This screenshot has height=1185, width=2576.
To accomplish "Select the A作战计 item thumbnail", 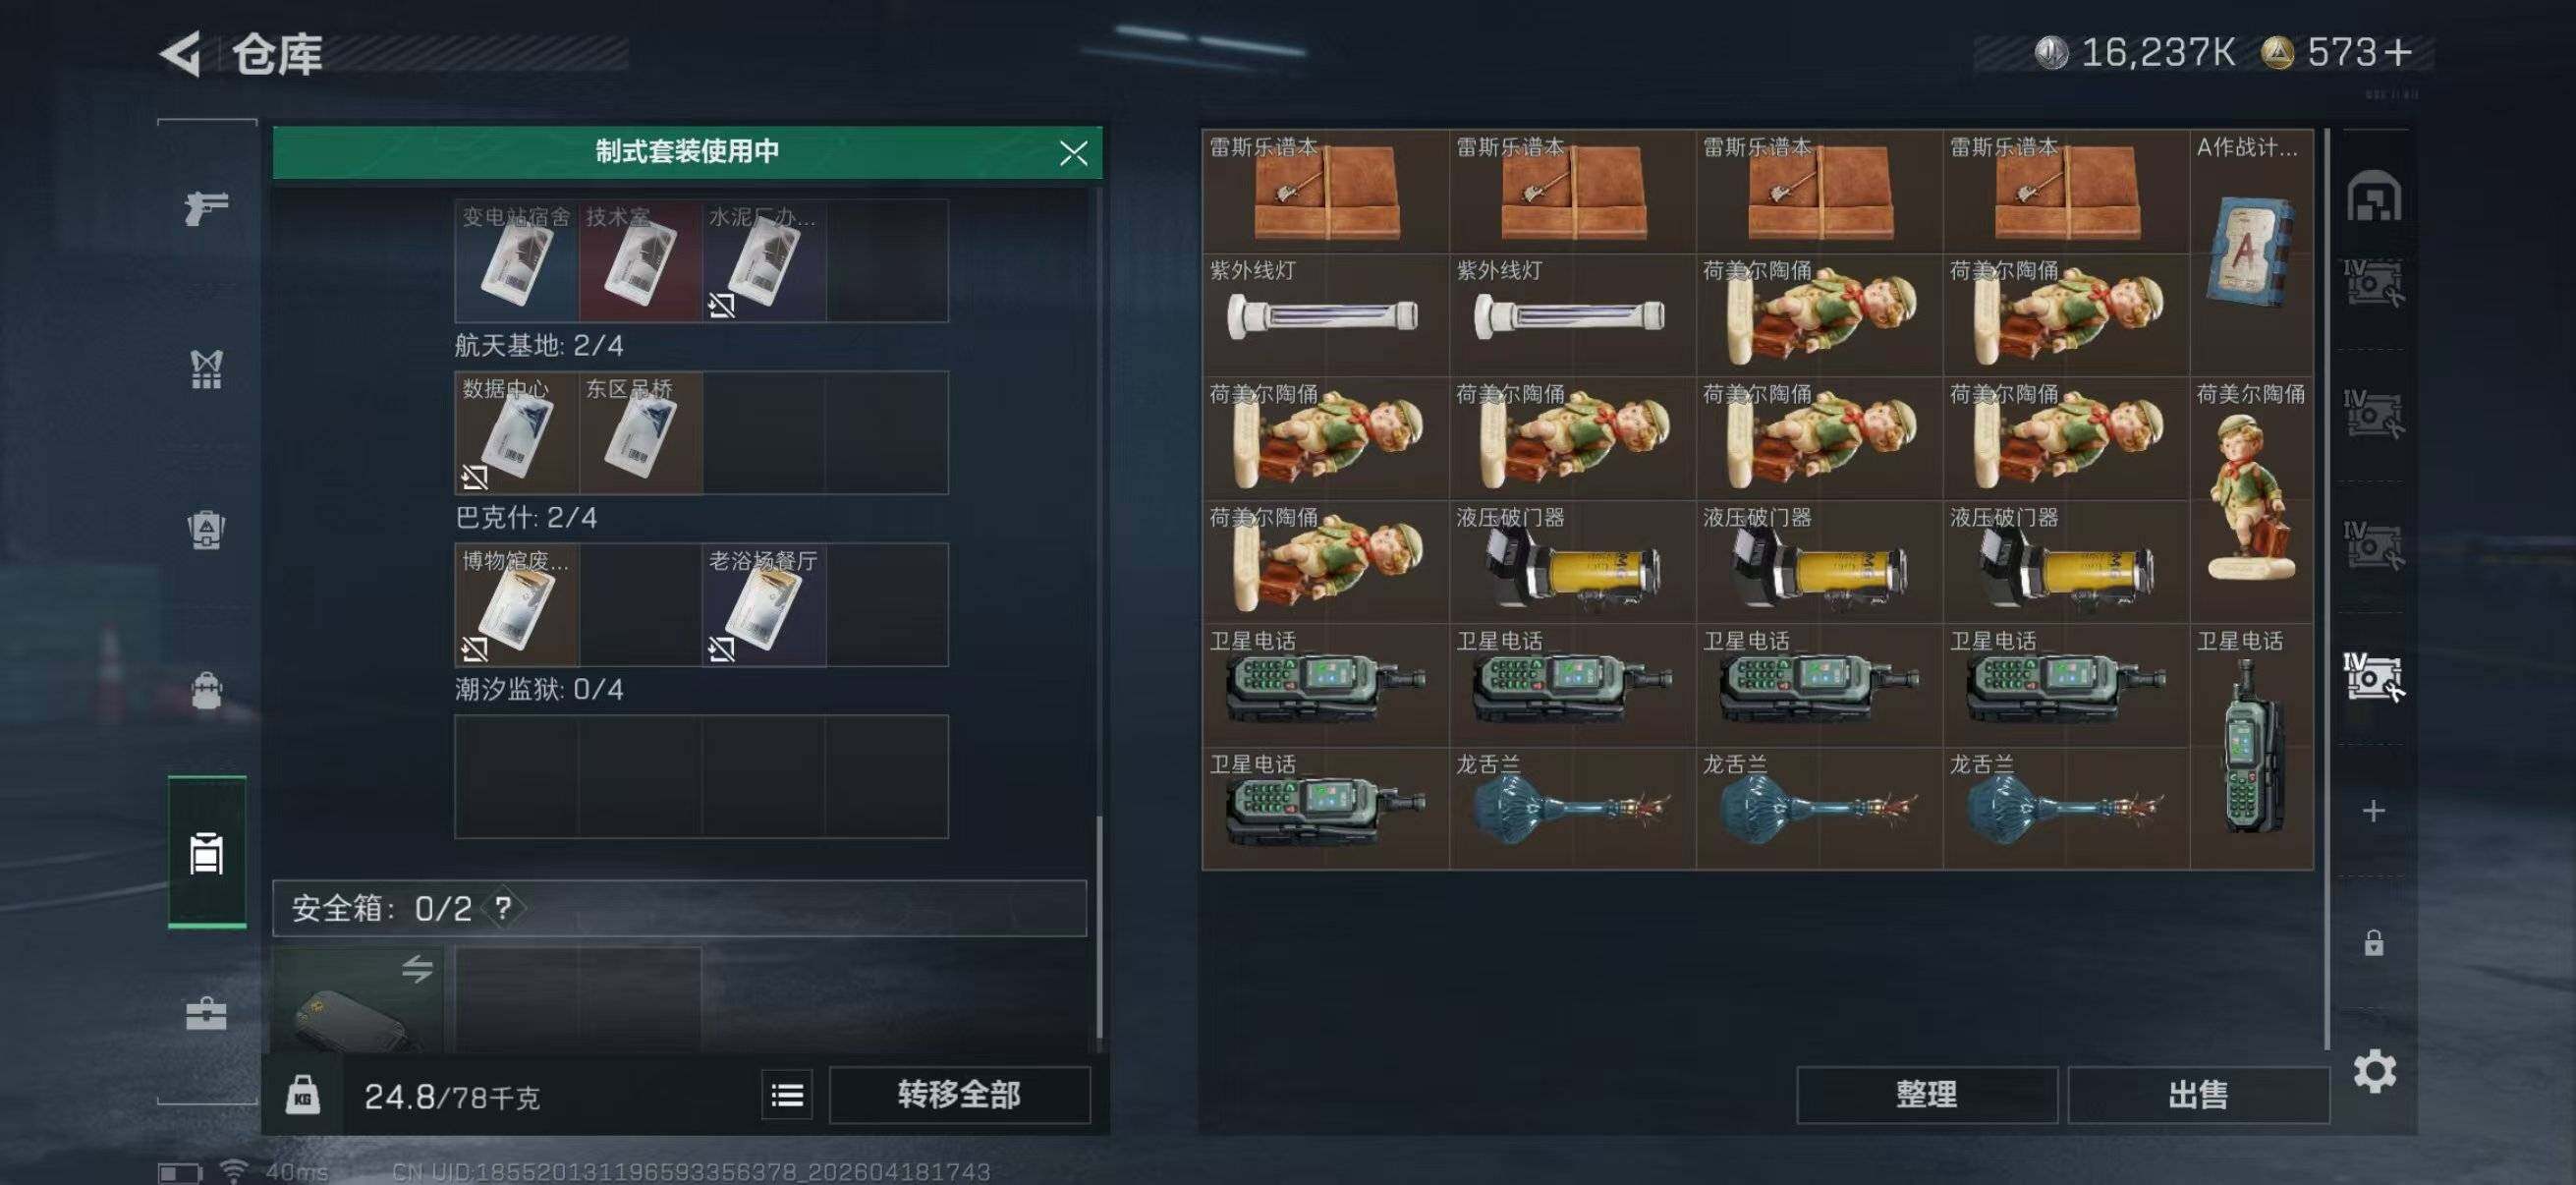I will click(x=2251, y=252).
